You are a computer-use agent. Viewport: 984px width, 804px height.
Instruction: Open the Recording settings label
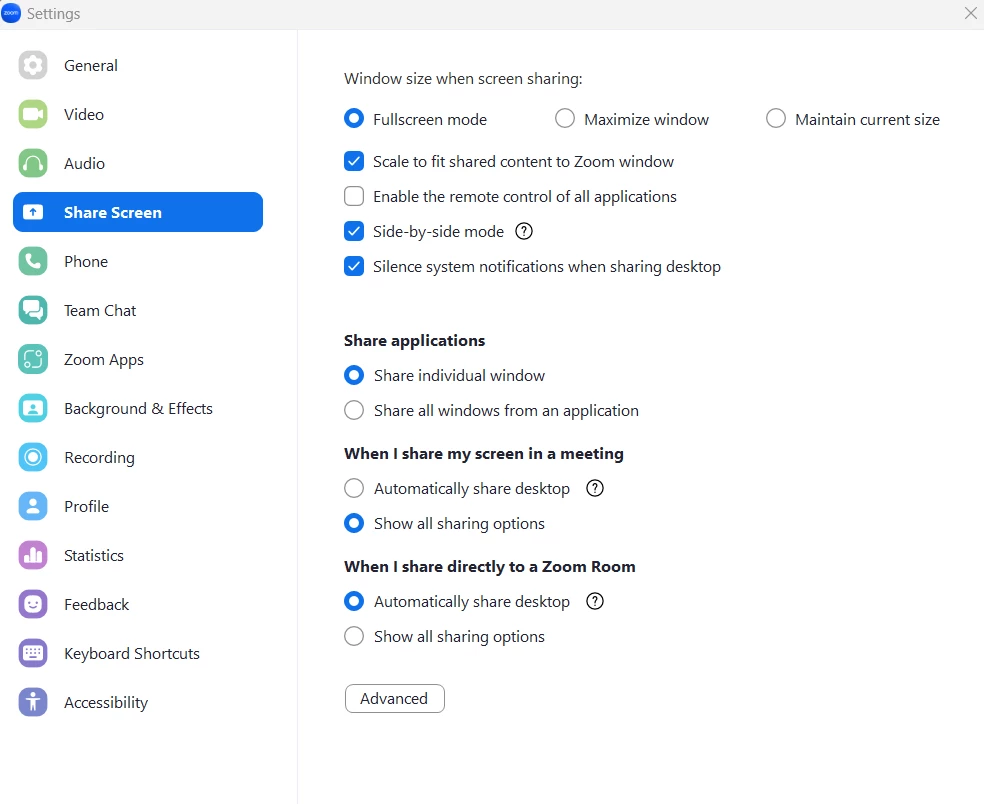99,458
